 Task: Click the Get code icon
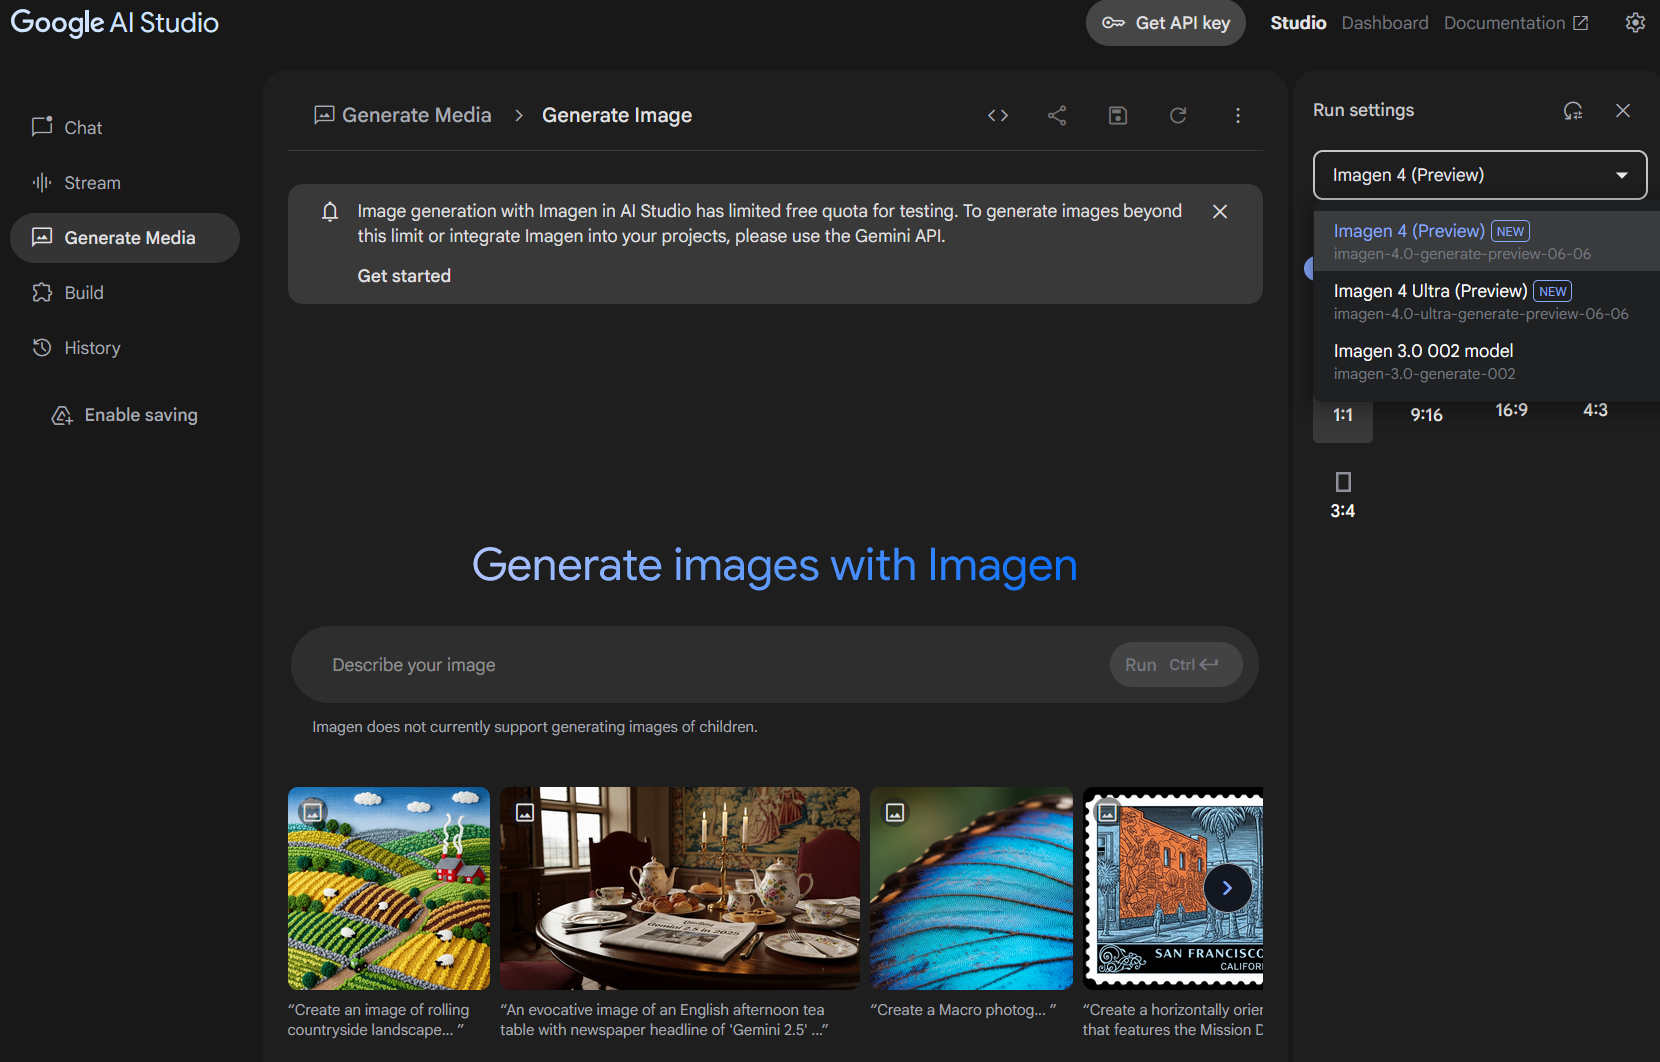point(997,116)
